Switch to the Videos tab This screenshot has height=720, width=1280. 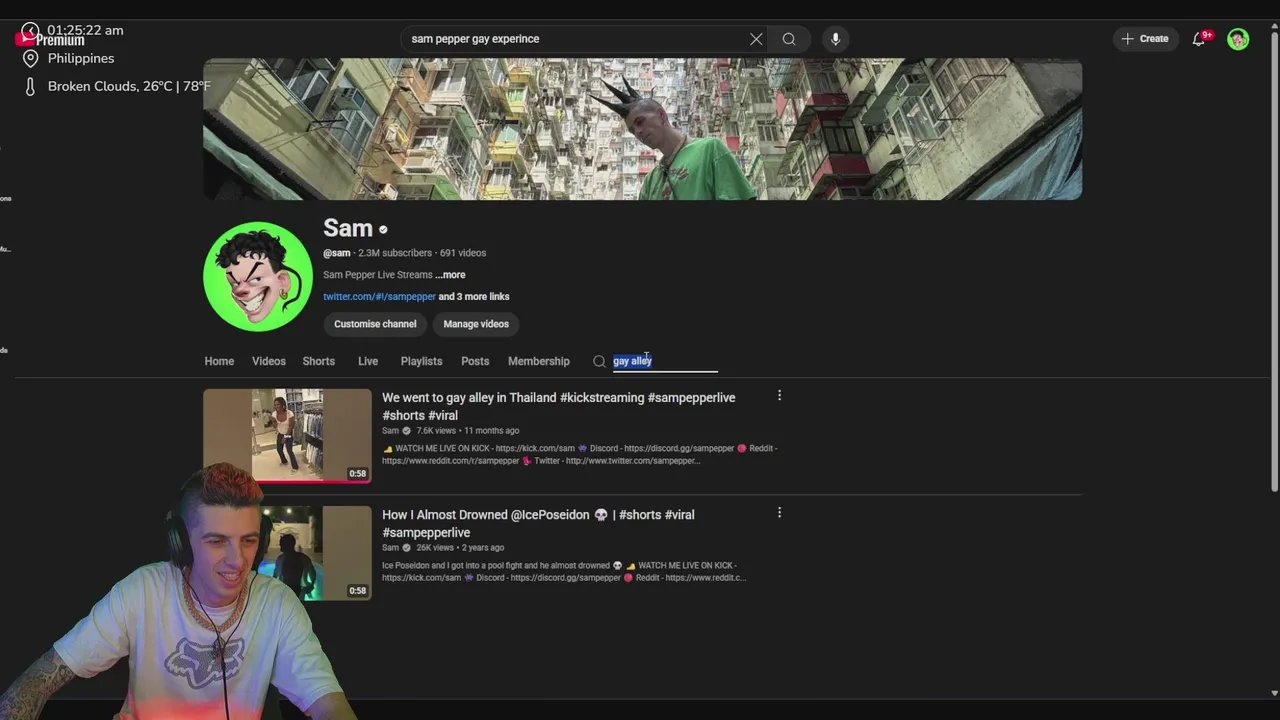click(x=268, y=361)
